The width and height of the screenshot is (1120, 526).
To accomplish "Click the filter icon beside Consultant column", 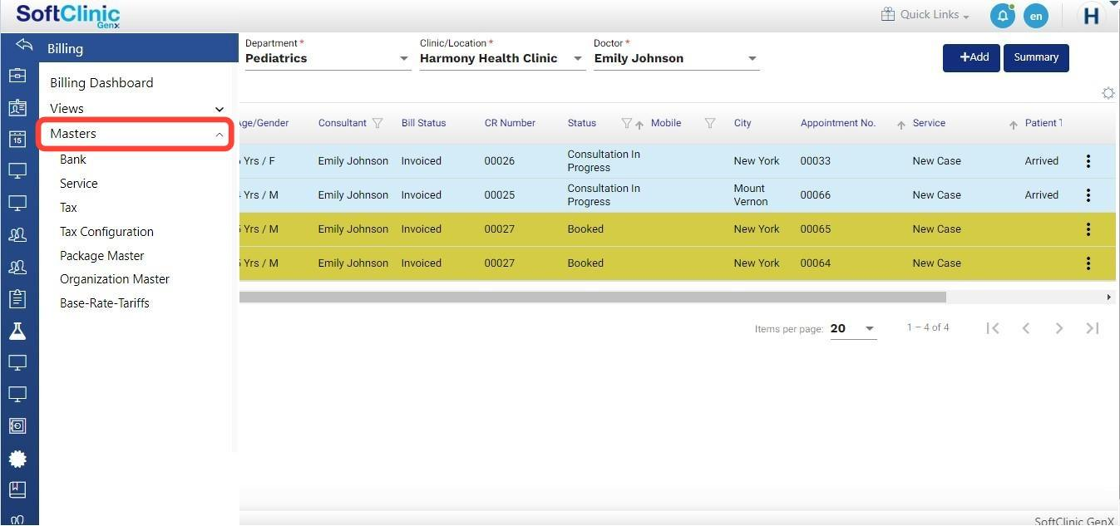I will tap(378, 124).
